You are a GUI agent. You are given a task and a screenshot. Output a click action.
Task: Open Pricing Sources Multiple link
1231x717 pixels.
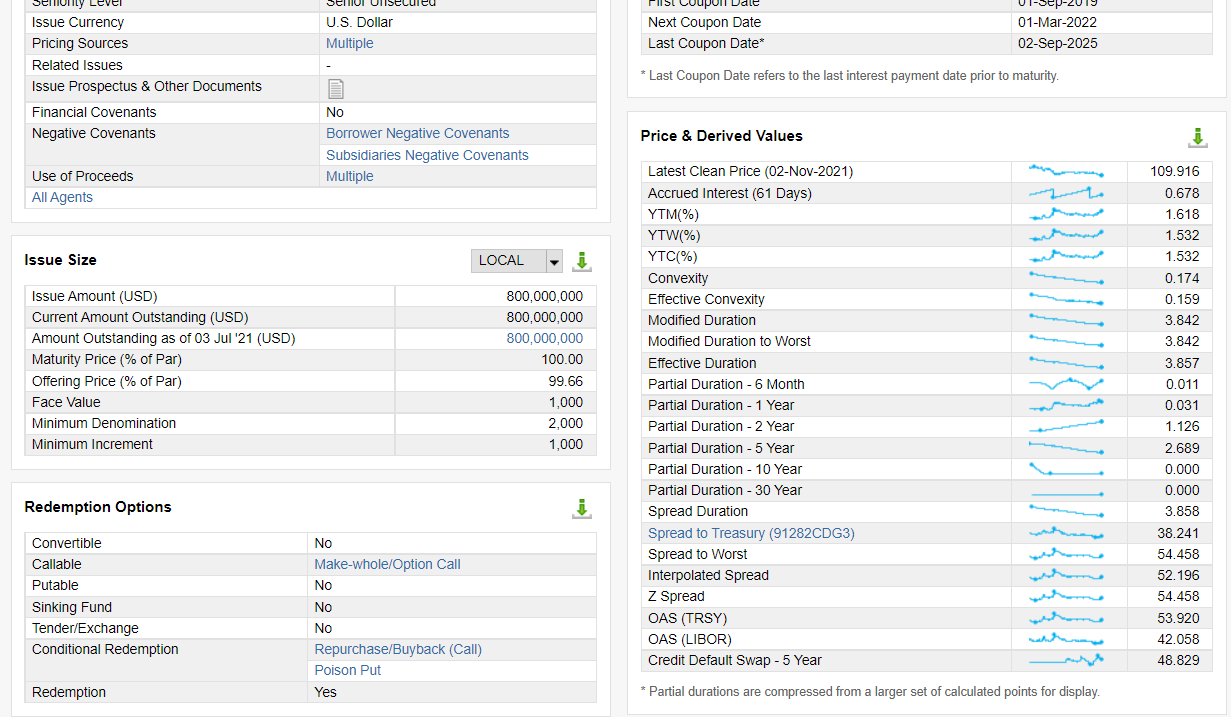pyautogui.click(x=349, y=43)
